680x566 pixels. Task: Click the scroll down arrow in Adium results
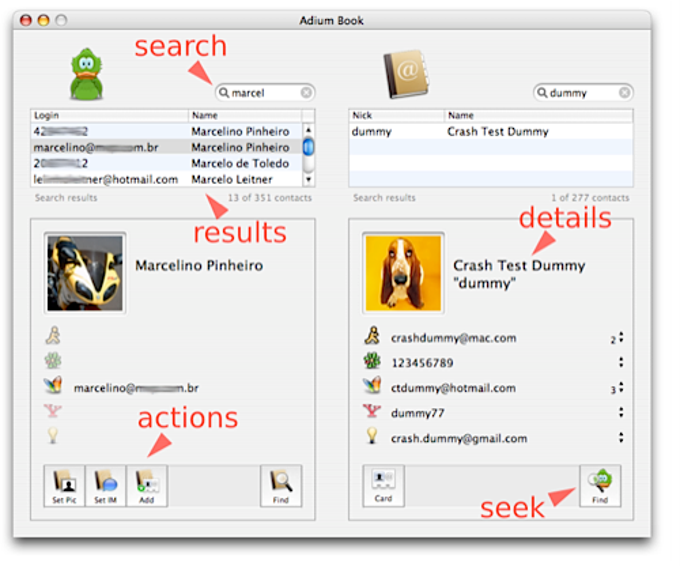pyautogui.click(x=308, y=179)
